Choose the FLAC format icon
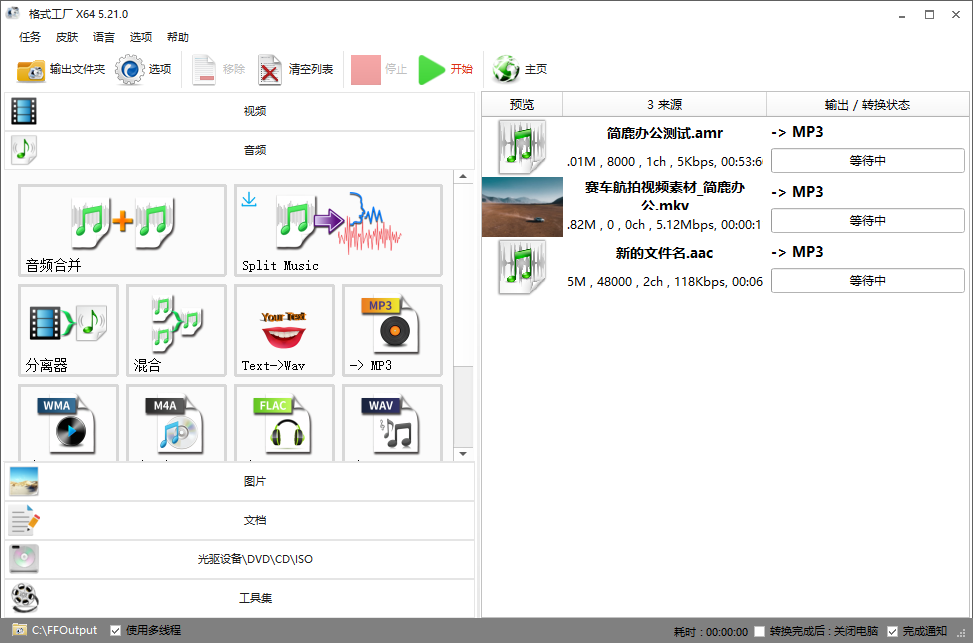 pos(284,422)
